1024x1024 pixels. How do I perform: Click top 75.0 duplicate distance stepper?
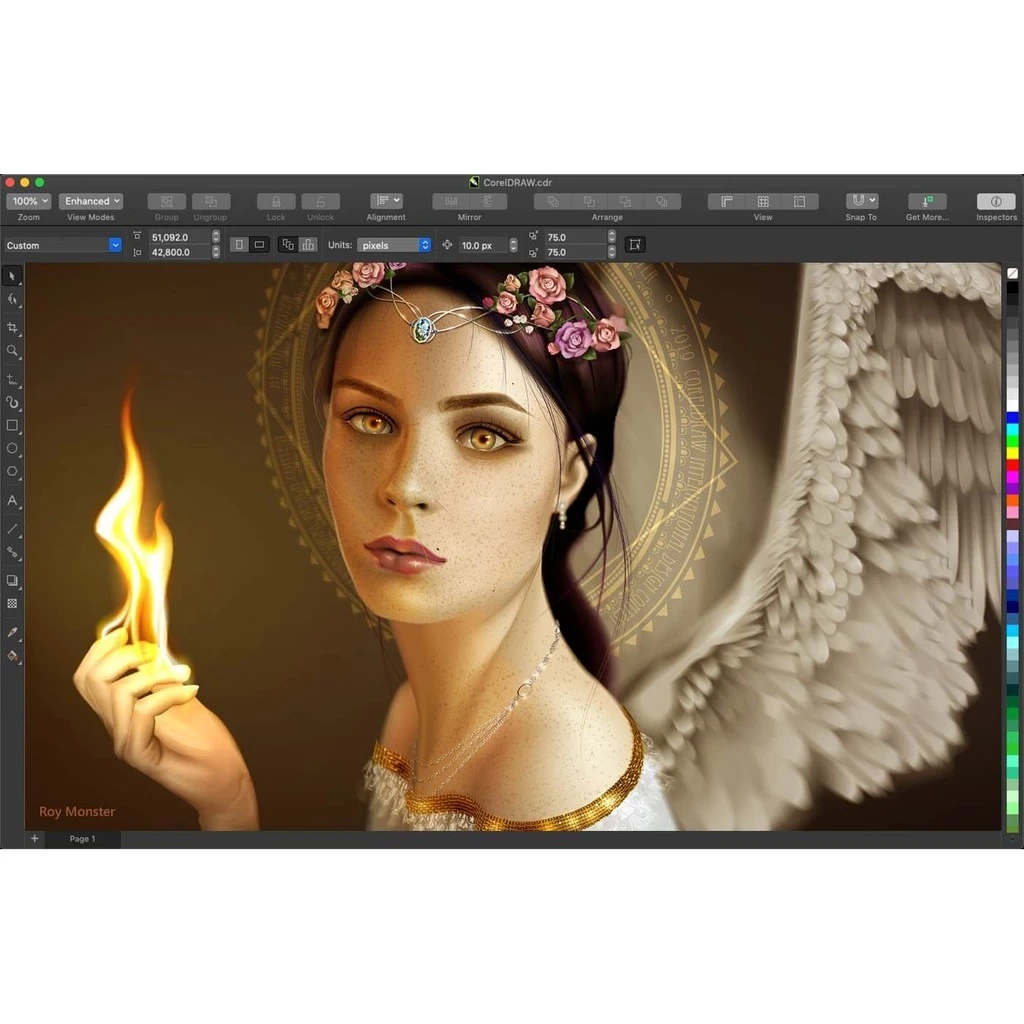click(x=611, y=237)
